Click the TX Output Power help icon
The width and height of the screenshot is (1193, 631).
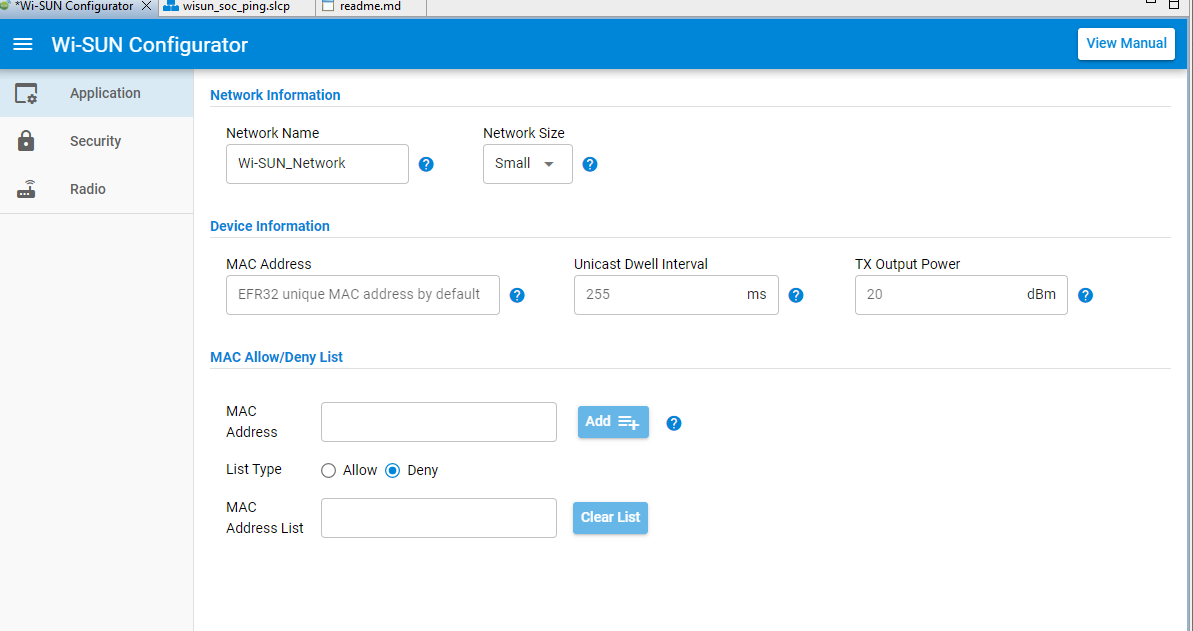point(1085,295)
